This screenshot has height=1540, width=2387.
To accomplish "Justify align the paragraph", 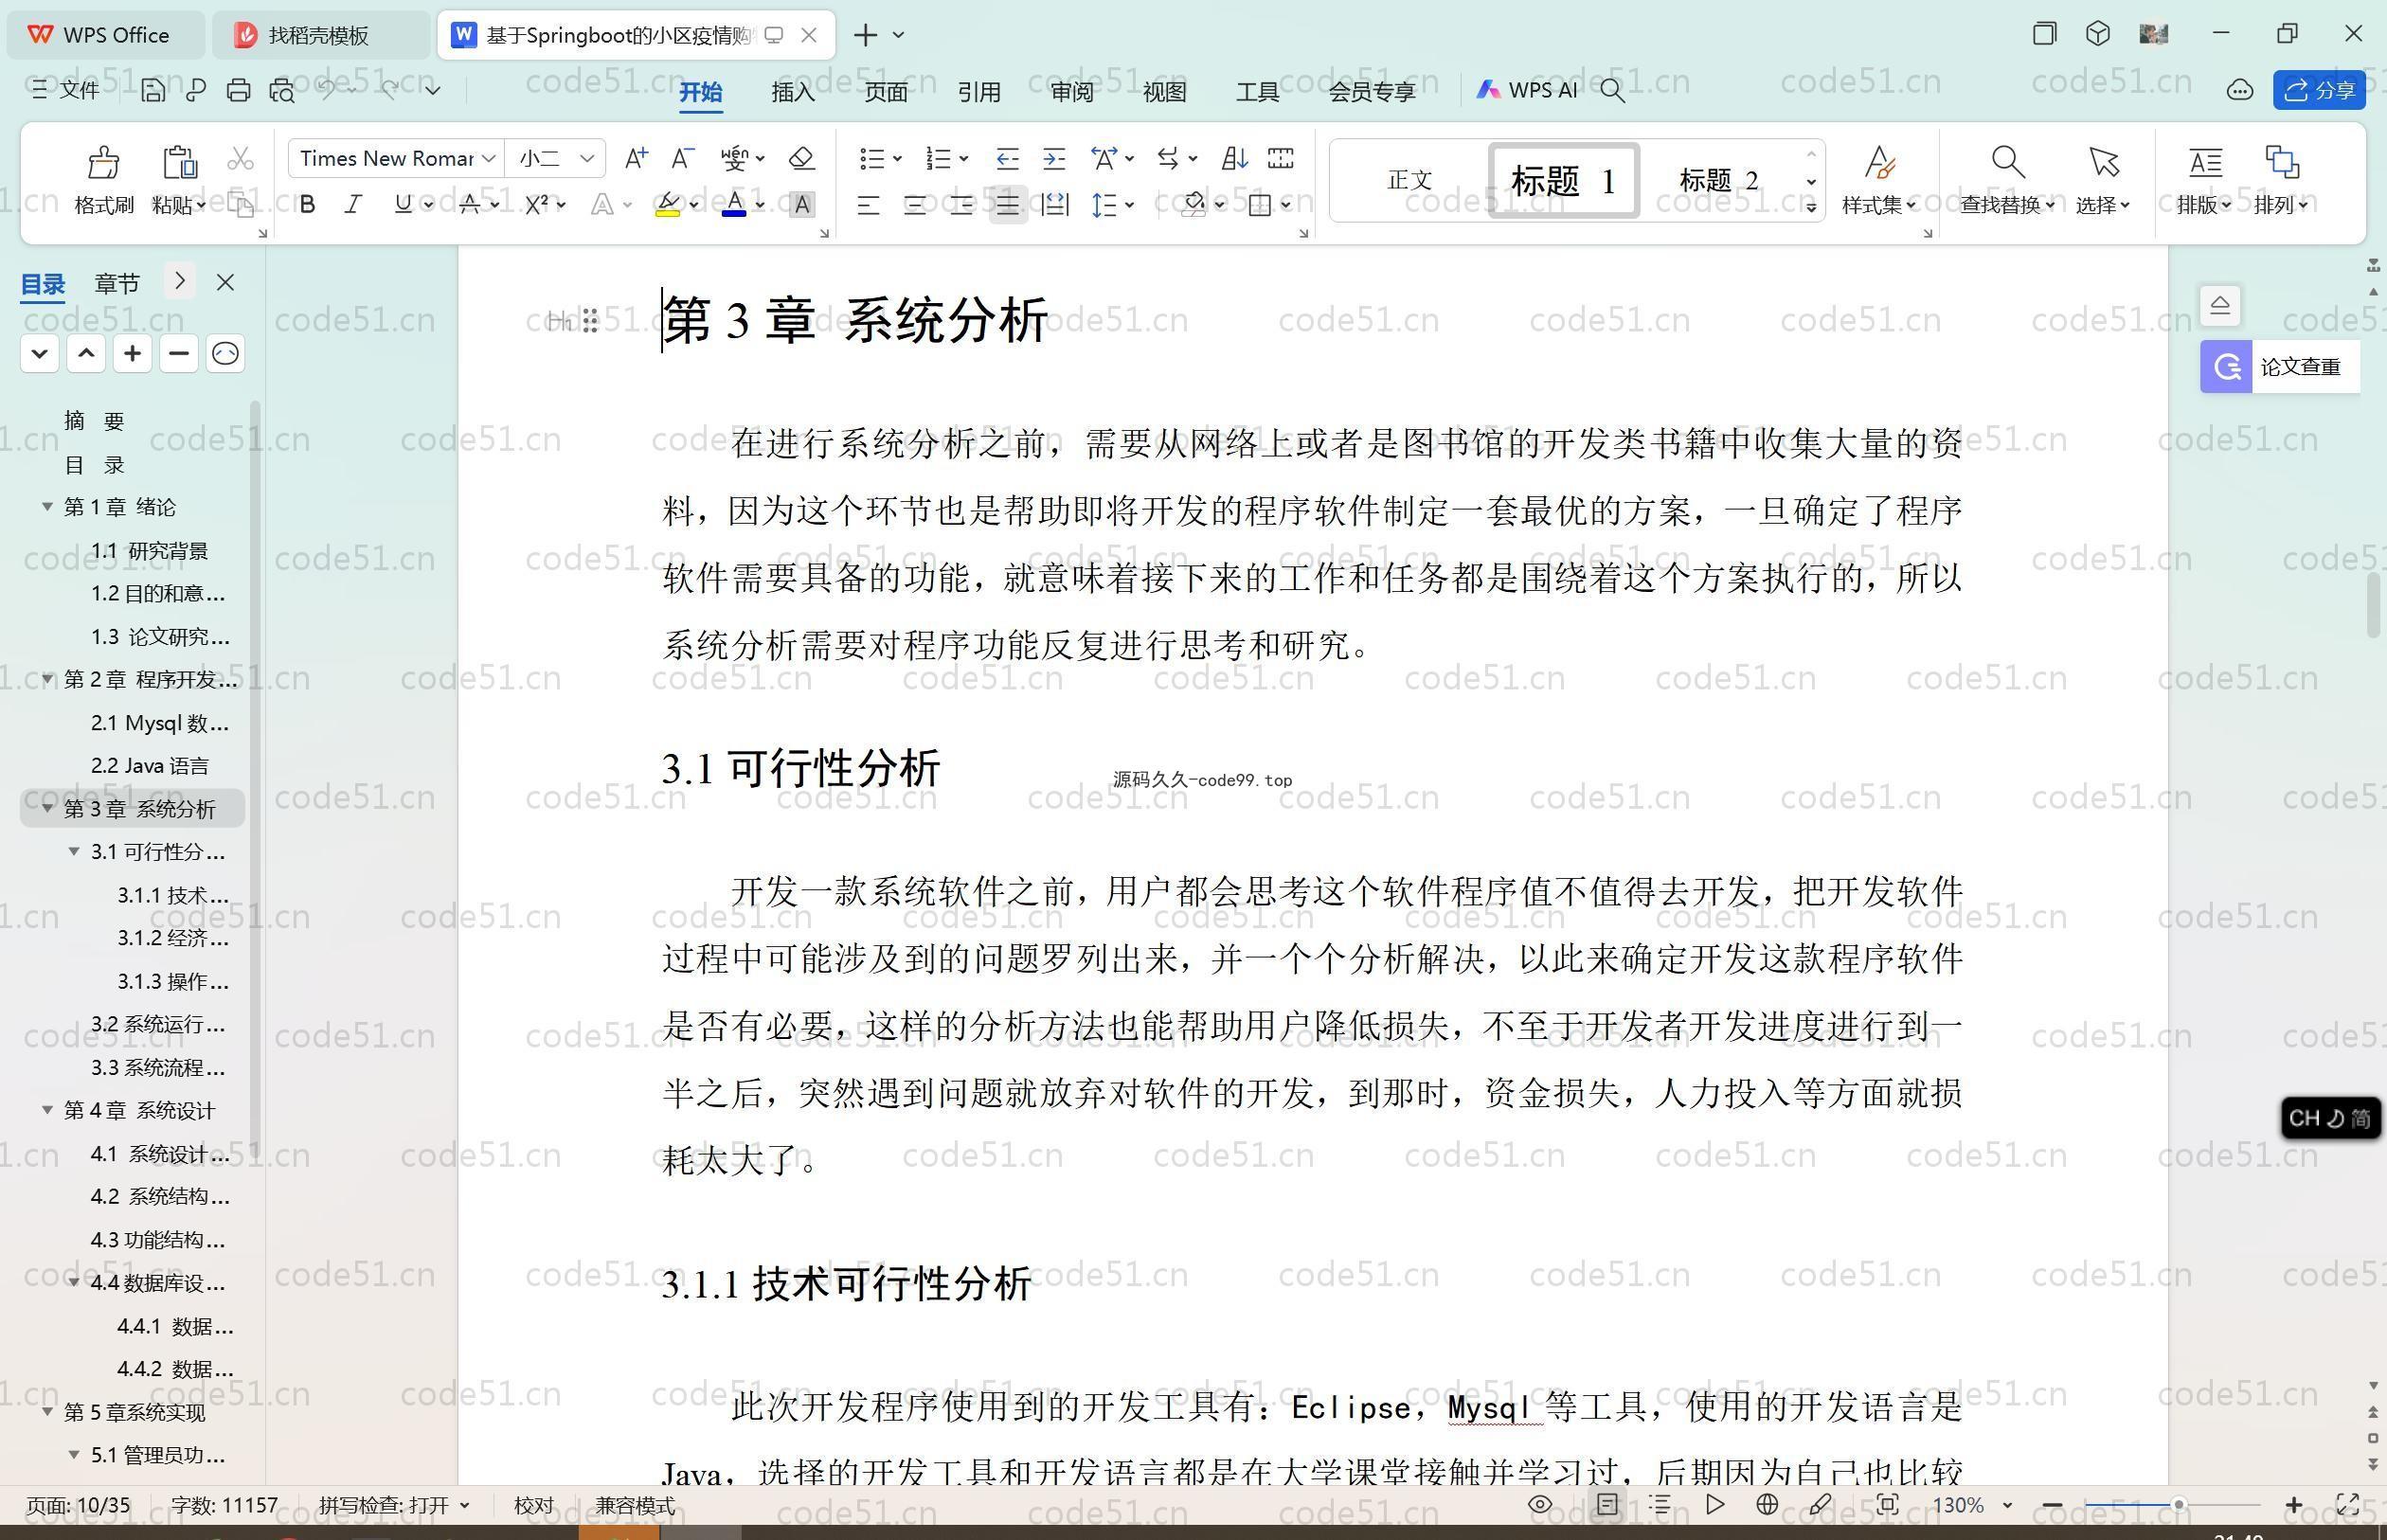I will (x=1007, y=206).
